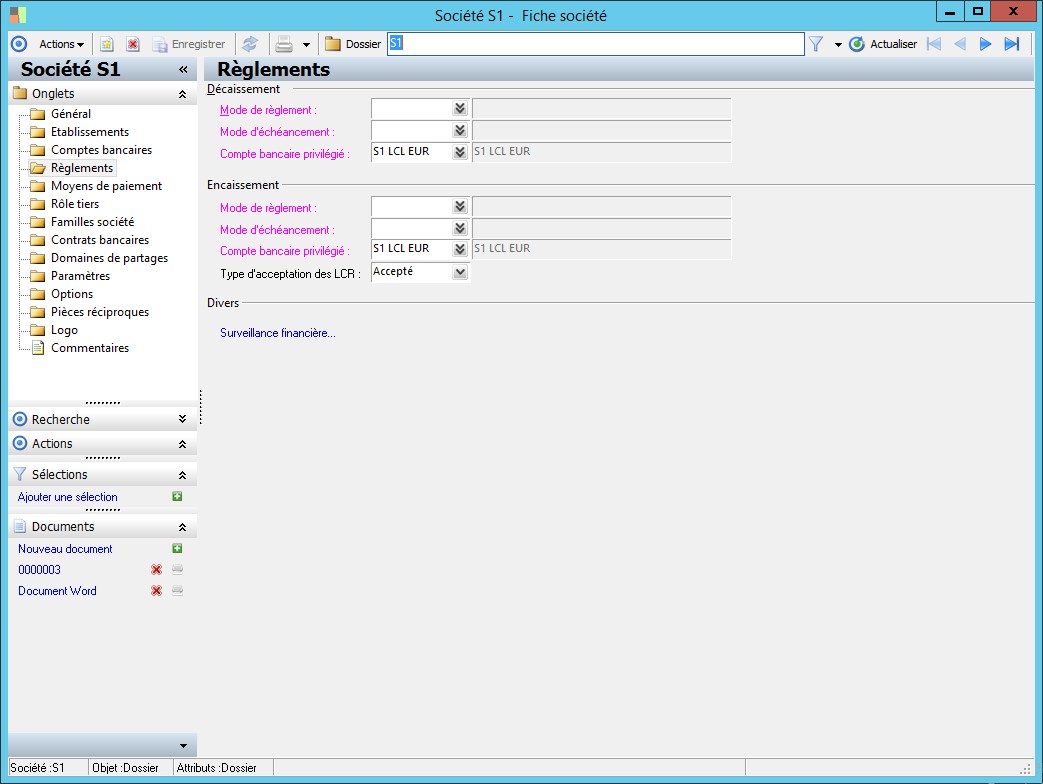Click the red delete icon in toolbar
The height and width of the screenshot is (784, 1043).
point(132,44)
